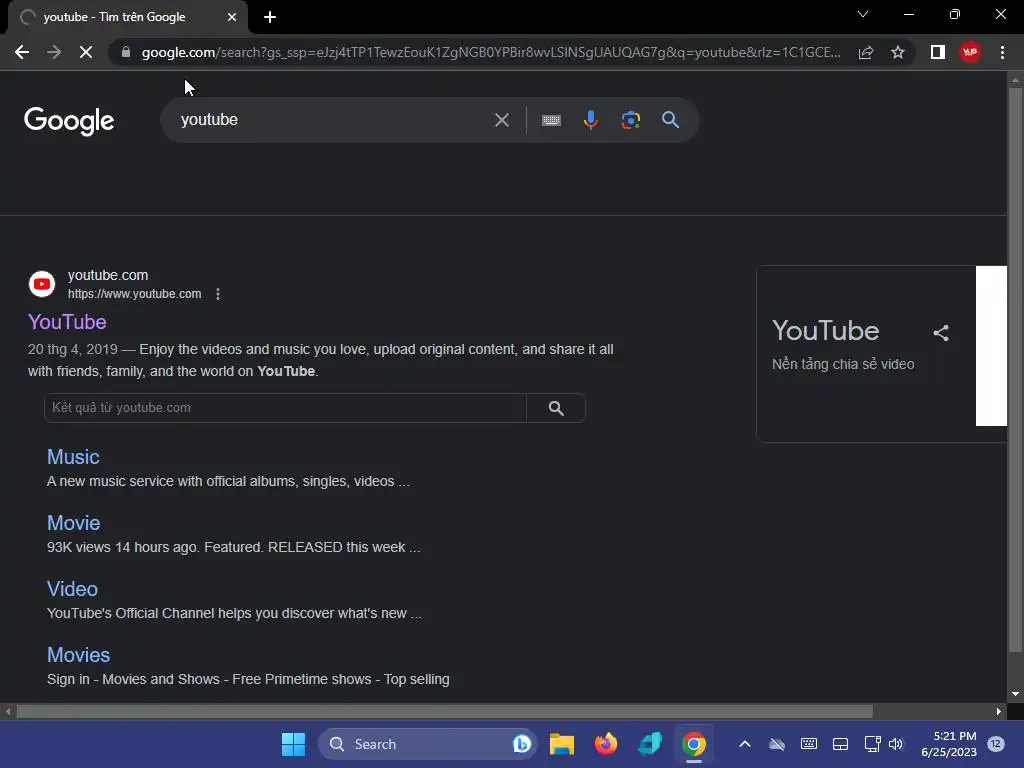Open the on-screen keyboard input tool
Screen dimensions: 1024x768
551,120
